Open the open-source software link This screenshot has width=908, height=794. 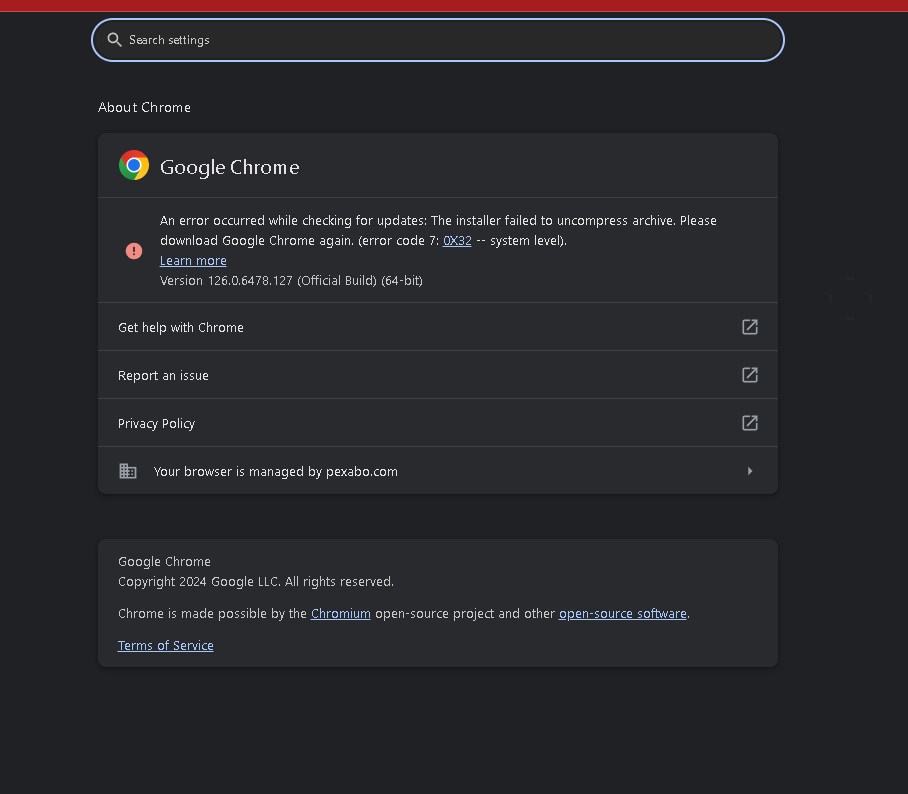pyautogui.click(x=623, y=613)
